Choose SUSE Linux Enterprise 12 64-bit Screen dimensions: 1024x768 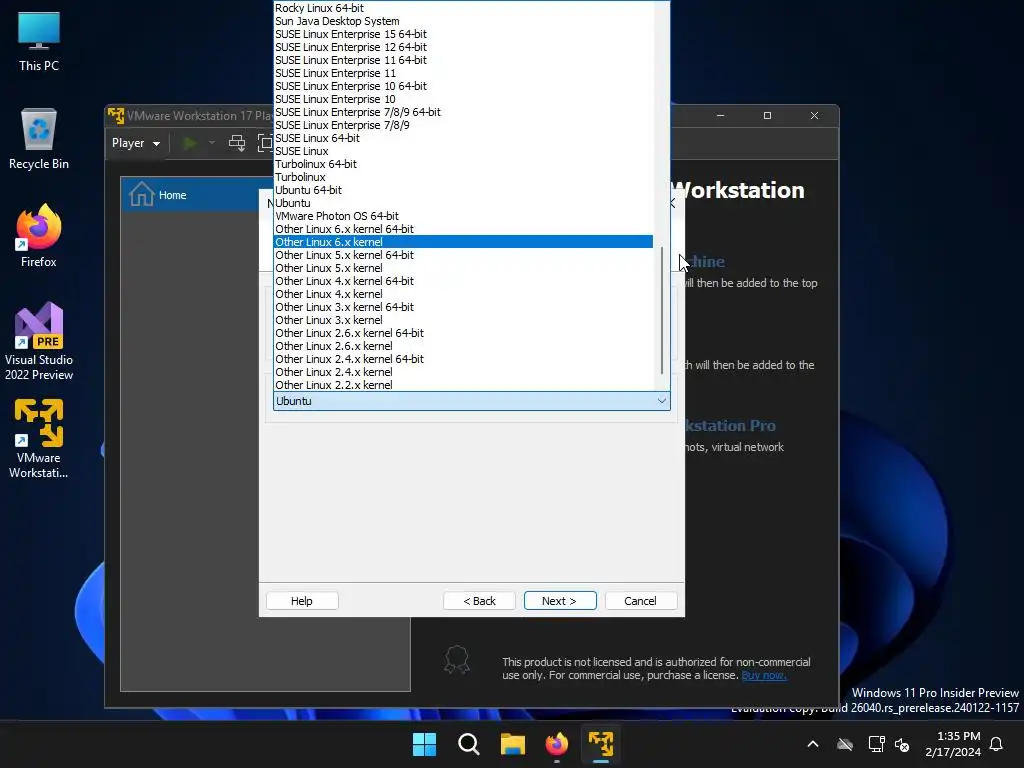click(x=463, y=47)
